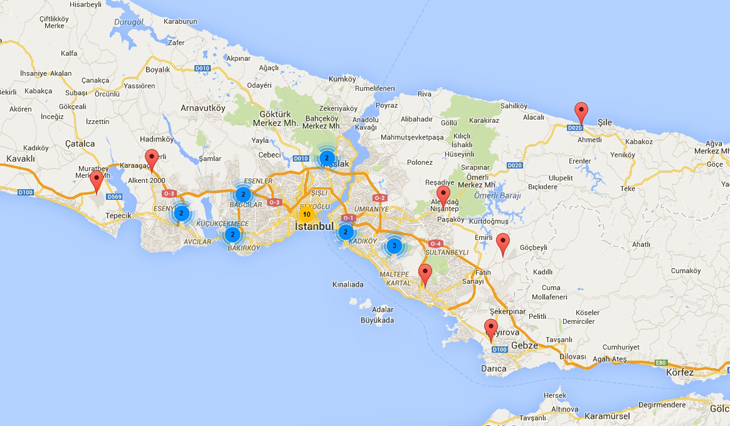This screenshot has height=426, width=730.
Task: Click the red pin near Karaağaç
Action: coord(151,160)
